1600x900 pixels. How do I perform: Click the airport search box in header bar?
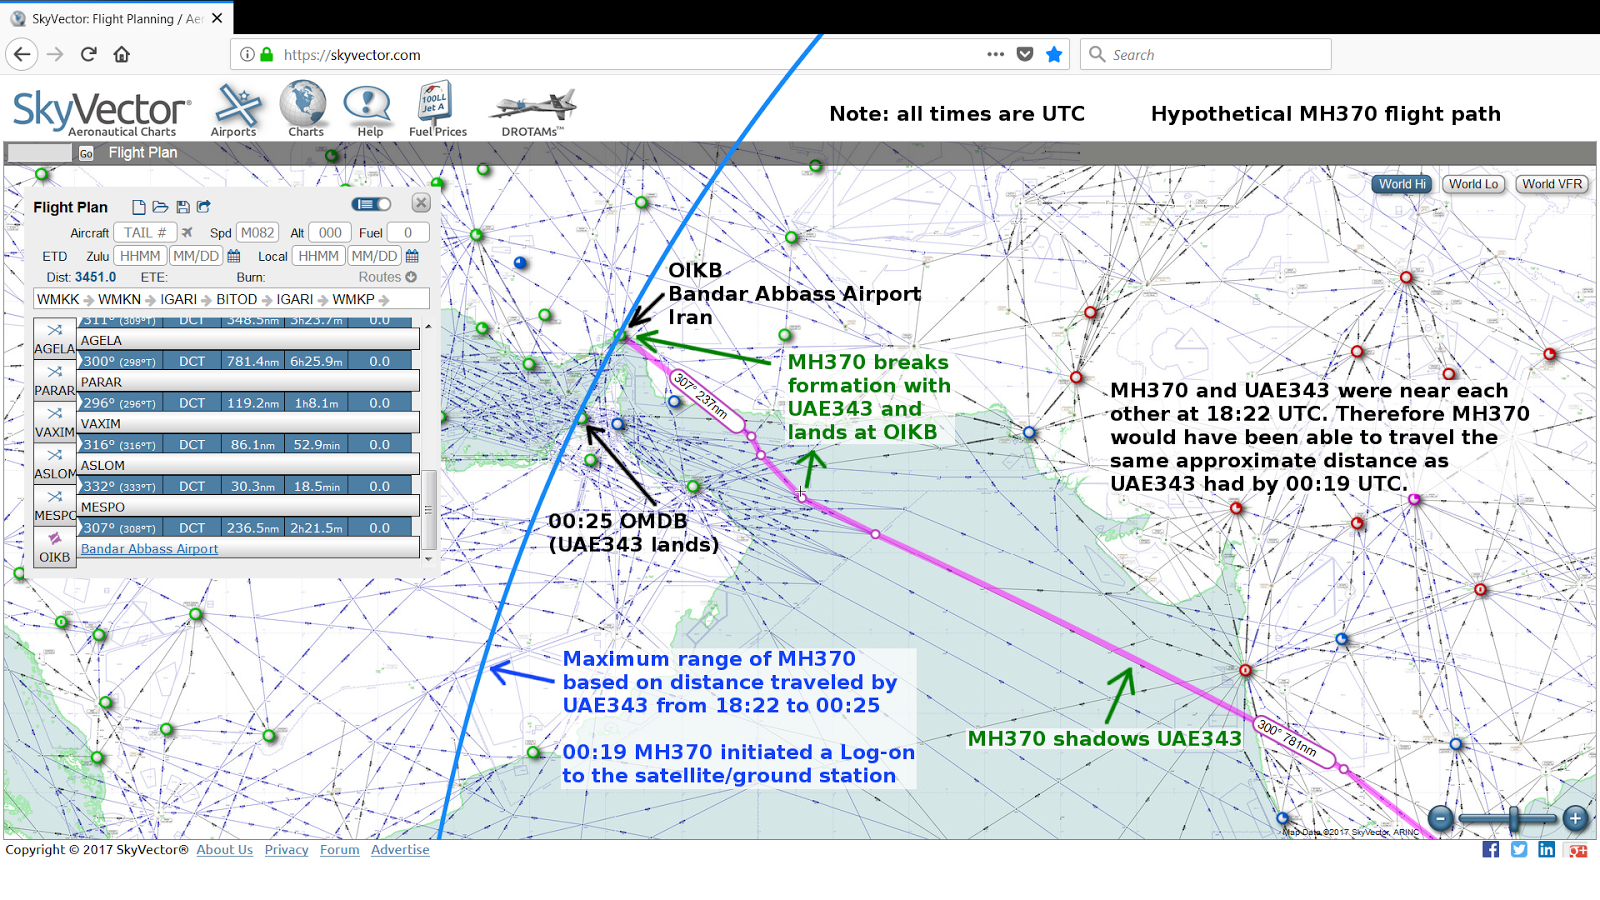tap(40, 153)
